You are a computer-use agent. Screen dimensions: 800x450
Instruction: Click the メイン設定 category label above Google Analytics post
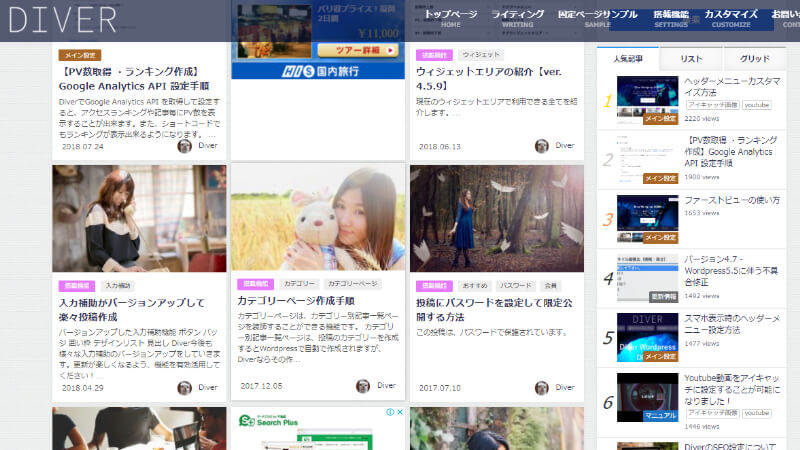coord(80,55)
